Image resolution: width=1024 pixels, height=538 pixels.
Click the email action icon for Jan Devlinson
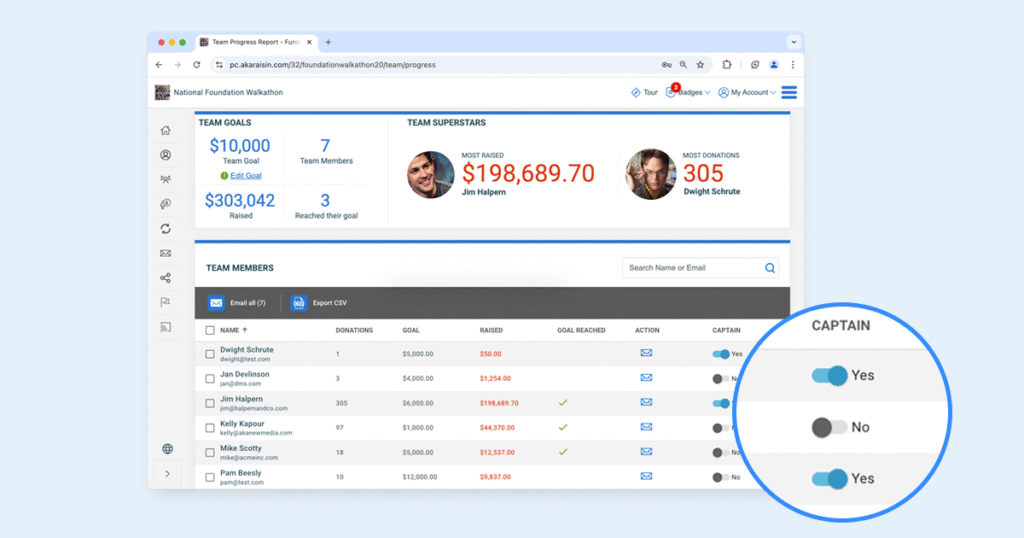pos(646,378)
